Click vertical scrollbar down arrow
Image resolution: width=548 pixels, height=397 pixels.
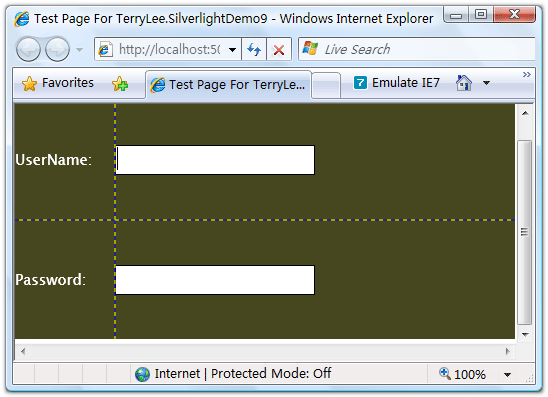(x=525, y=334)
